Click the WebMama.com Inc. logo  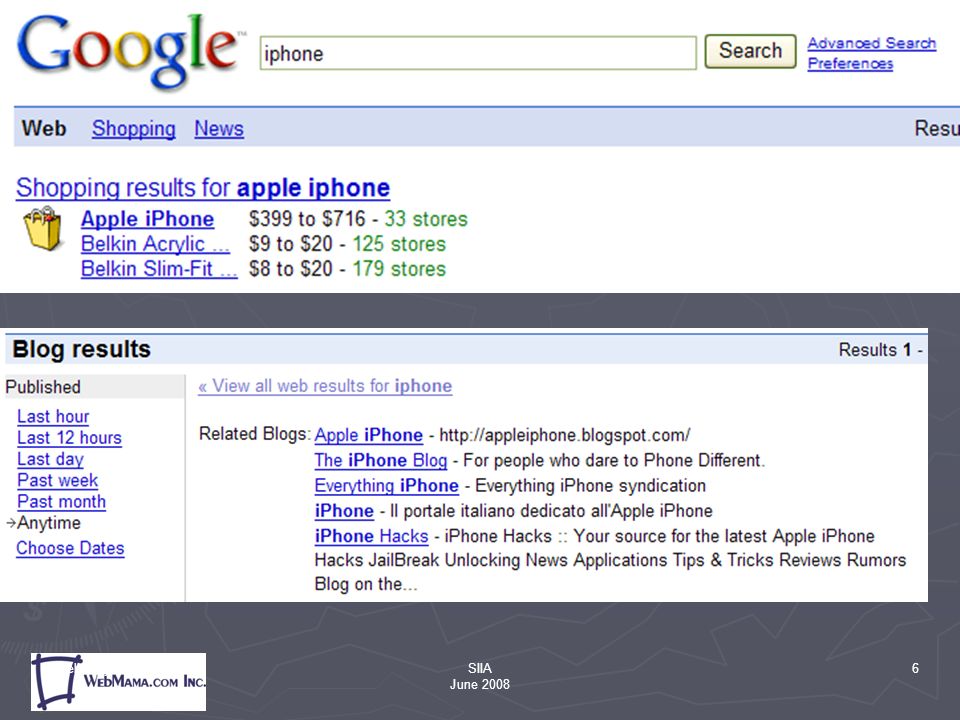(x=119, y=681)
